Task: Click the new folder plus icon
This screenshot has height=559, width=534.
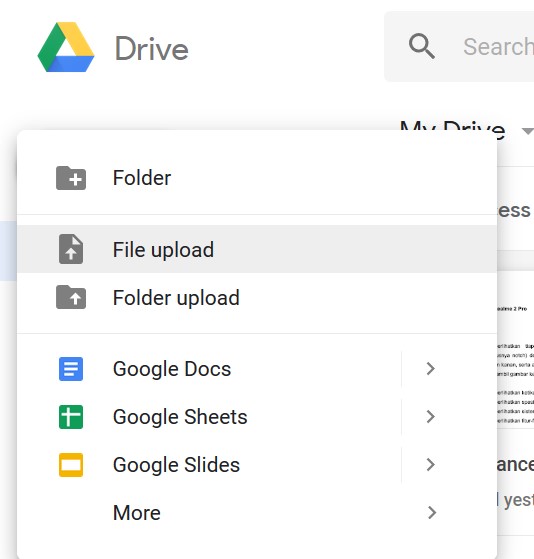Action: click(x=71, y=178)
